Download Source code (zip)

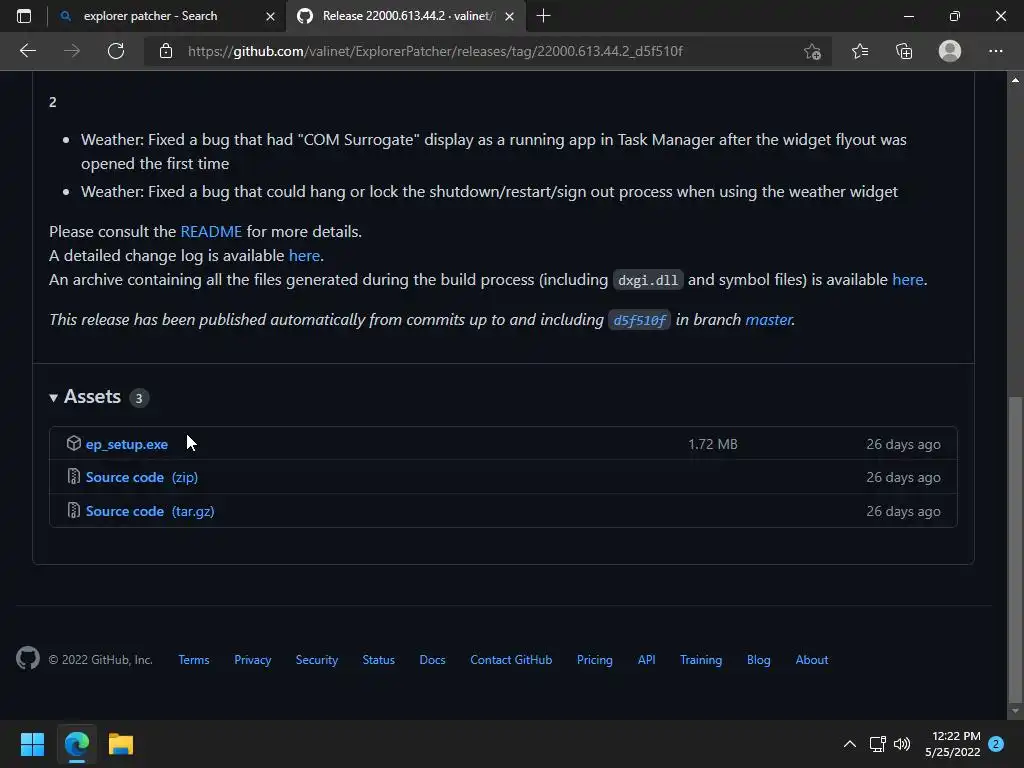pyautogui.click(x=142, y=477)
